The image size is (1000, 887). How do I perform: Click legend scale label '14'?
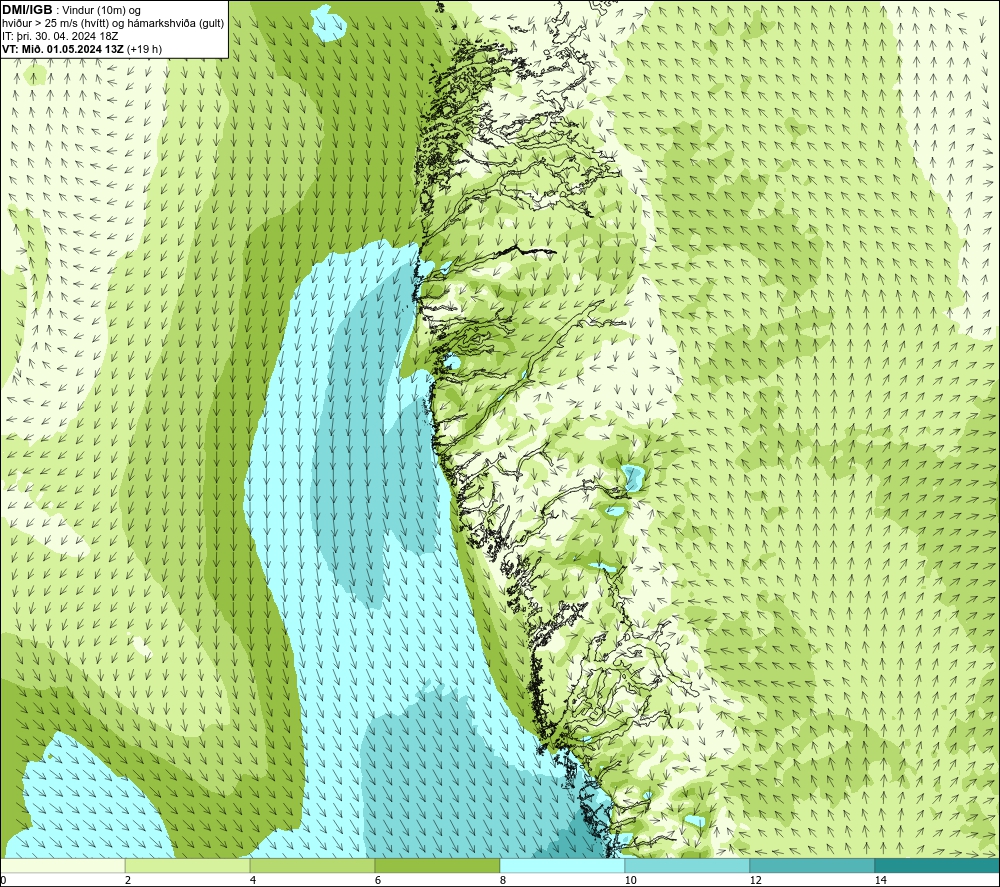coord(880,880)
